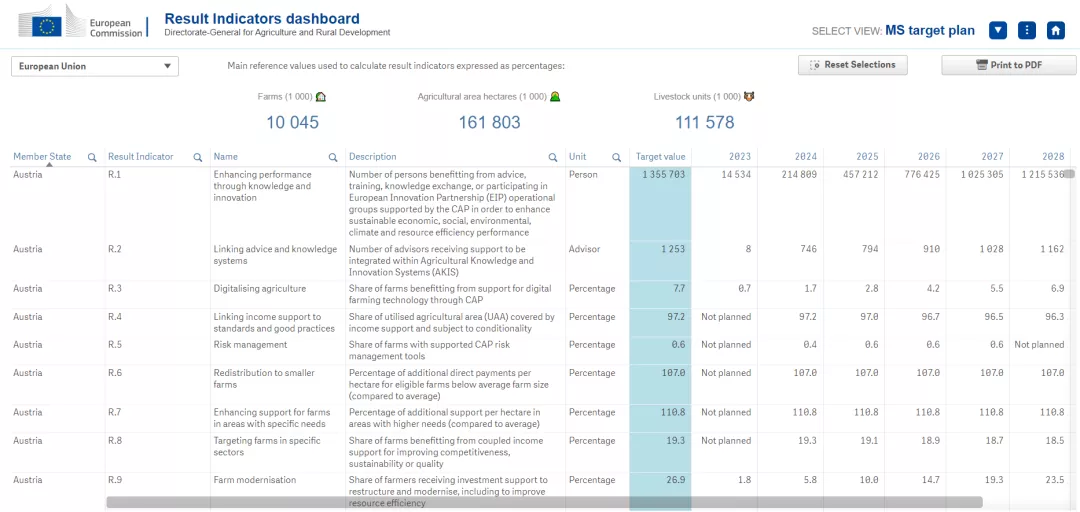Search the Result Indicator column
Image resolution: width=1080 pixels, height=512 pixels.
198,157
